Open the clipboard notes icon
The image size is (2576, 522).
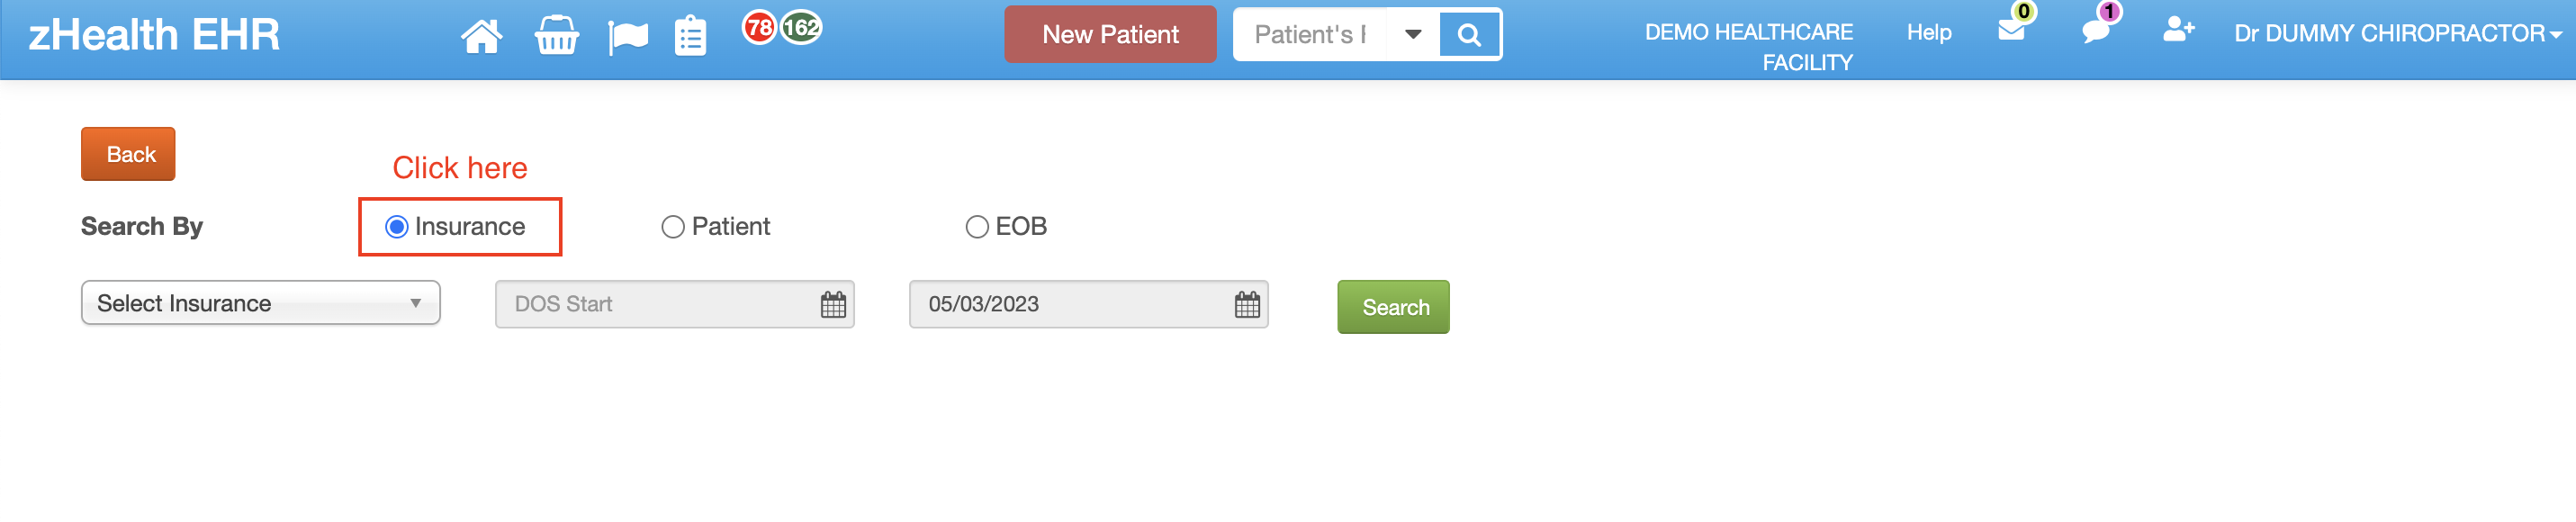pyautogui.click(x=690, y=36)
